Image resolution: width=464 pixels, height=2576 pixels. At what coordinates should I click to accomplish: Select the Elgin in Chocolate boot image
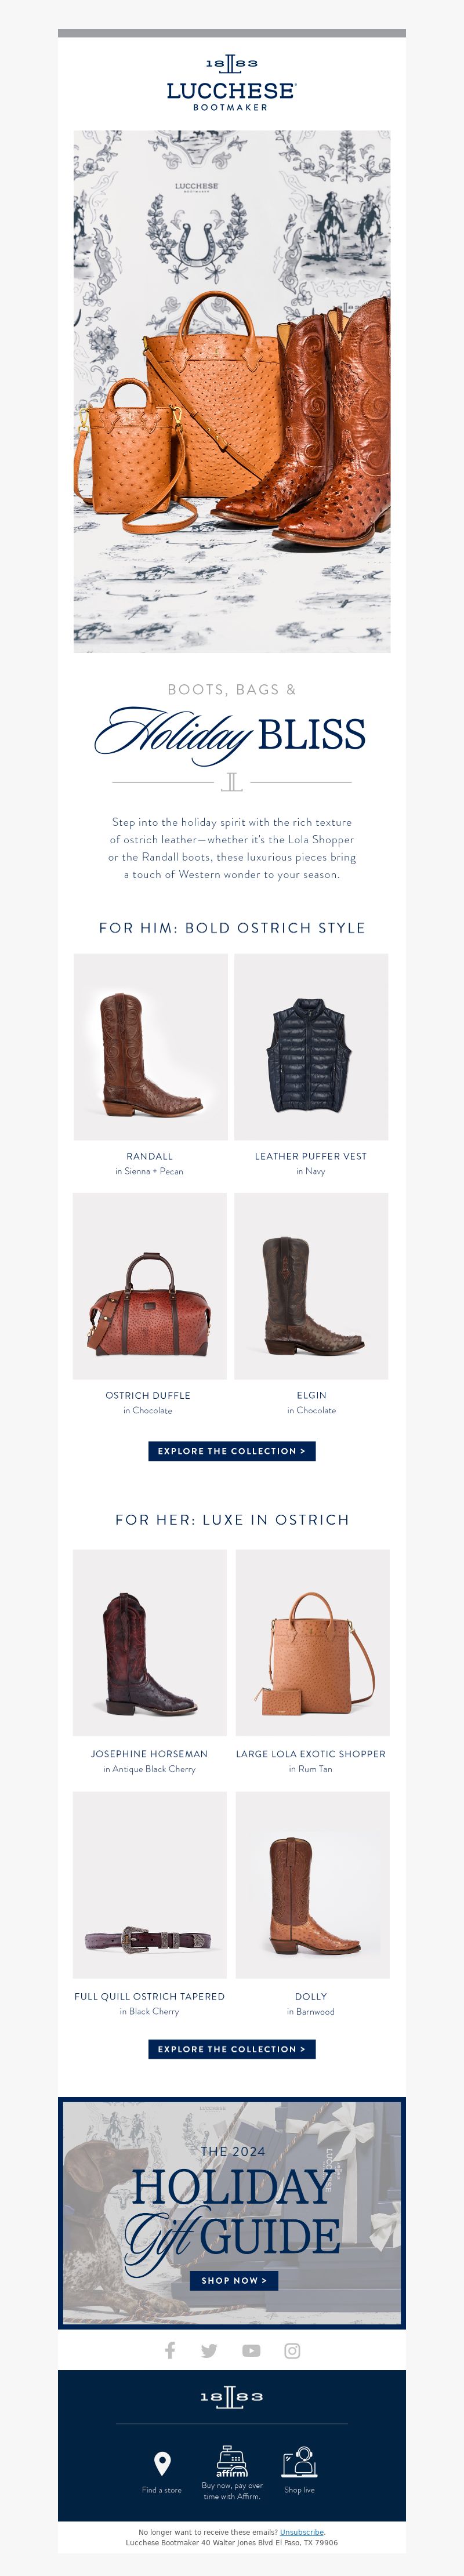(311, 1286)
